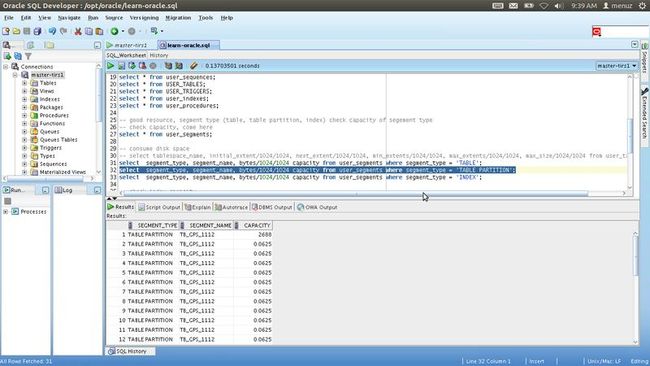
Task: Switch to the master-tirs1 editor tab
Action: (x=128, y=45)
